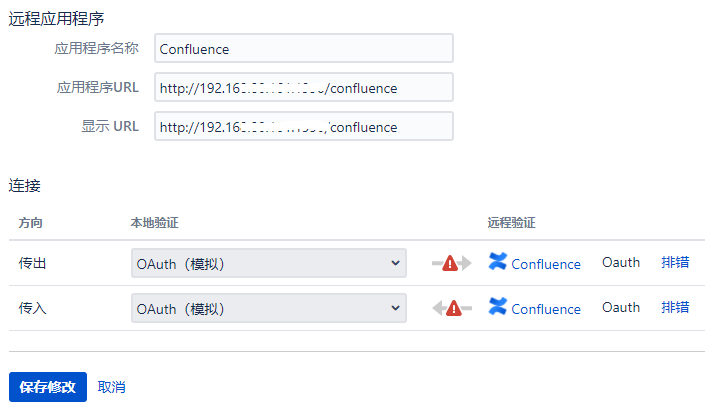Open the outgoing (传出) local authentication dropdown
Screen dimensions: 705x415
pyautogui.click(x=268, y=263)
